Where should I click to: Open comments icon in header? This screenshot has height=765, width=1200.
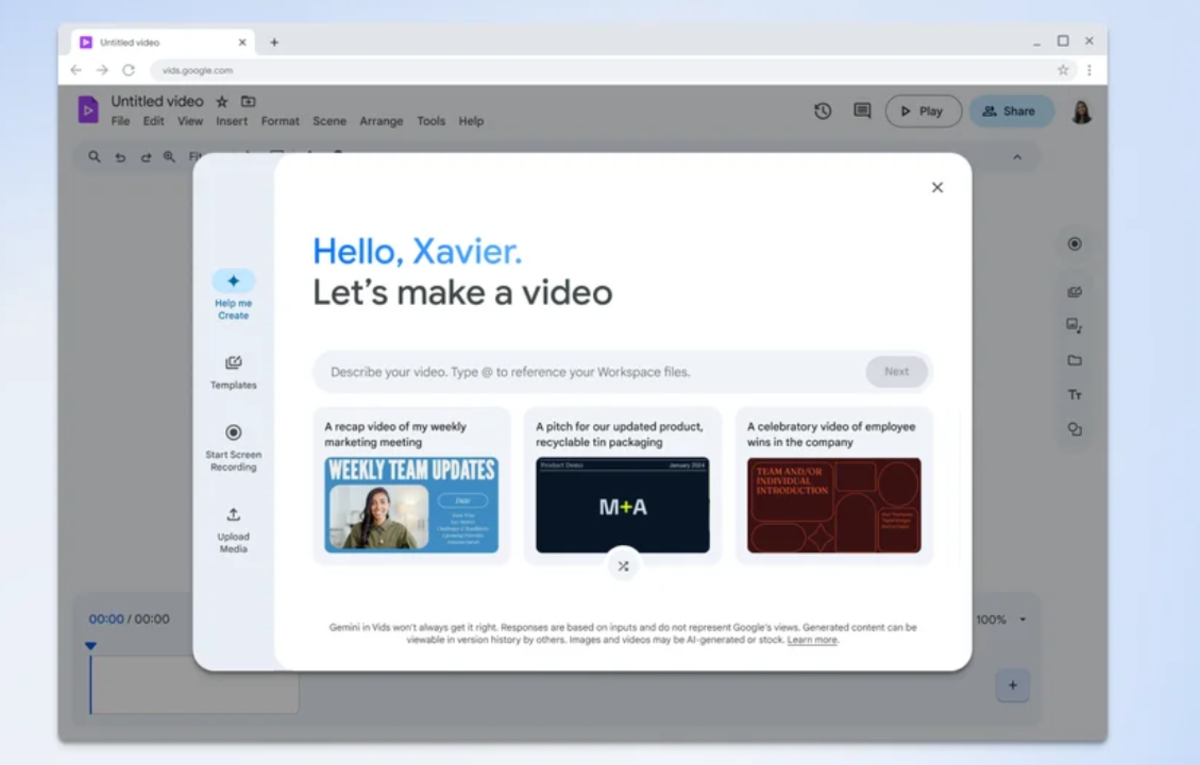(x=862, y=111)
